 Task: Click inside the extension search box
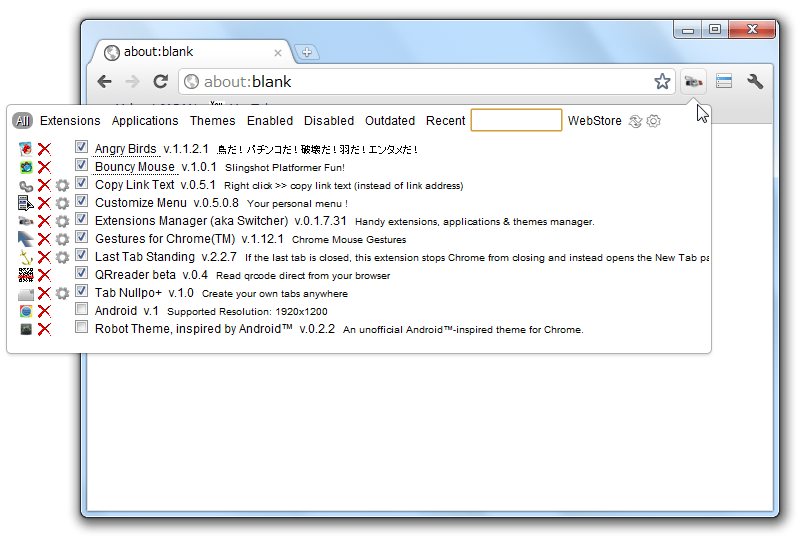516,120
